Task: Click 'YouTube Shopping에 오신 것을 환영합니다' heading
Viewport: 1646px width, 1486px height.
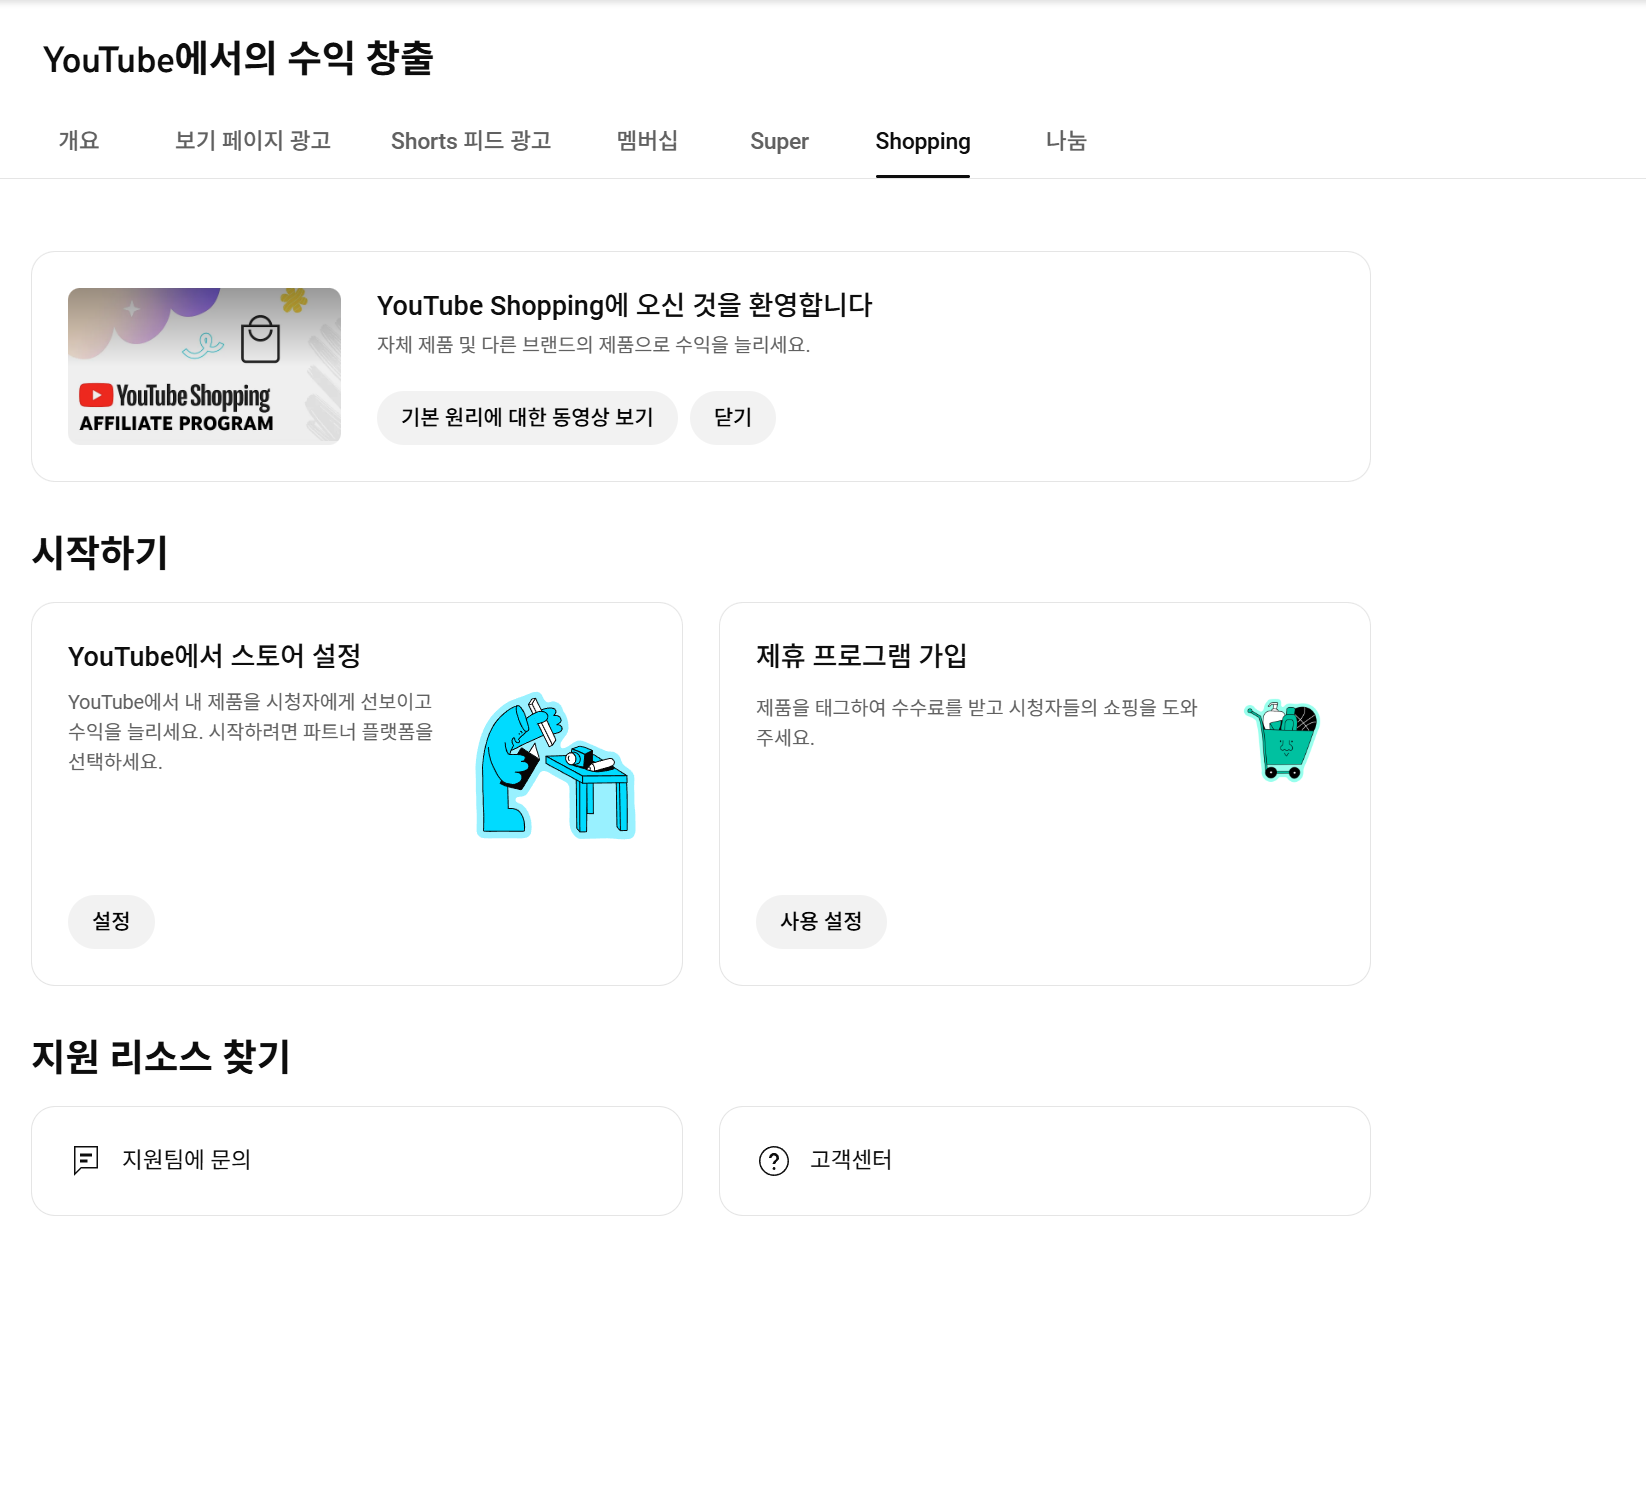Action: [x=624, y=305]
